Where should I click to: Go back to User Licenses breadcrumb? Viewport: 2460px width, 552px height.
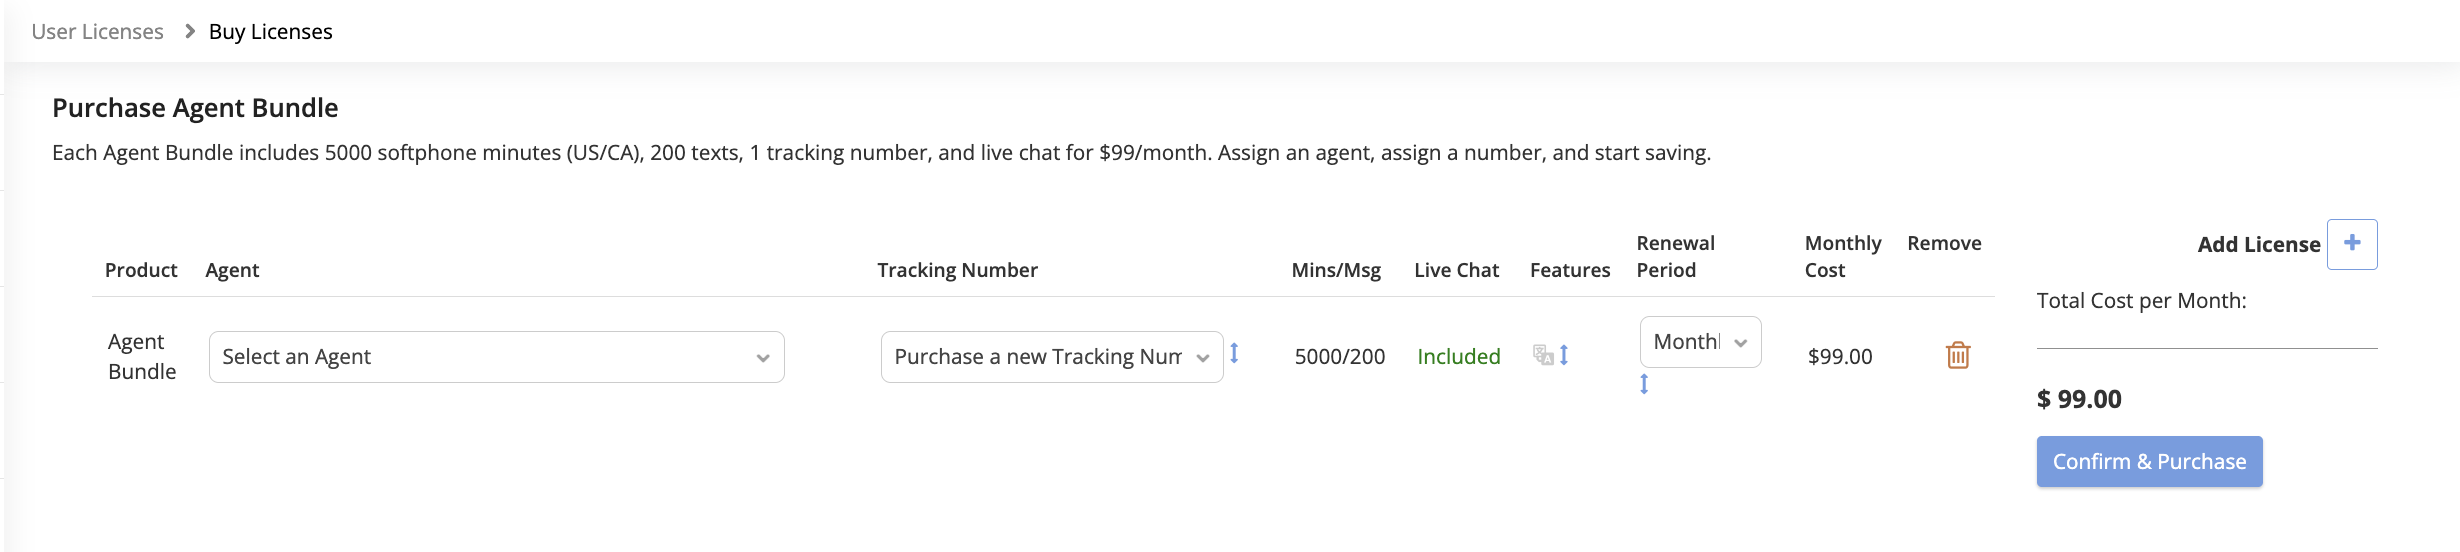pyautogui.click(x=97, y=32)
